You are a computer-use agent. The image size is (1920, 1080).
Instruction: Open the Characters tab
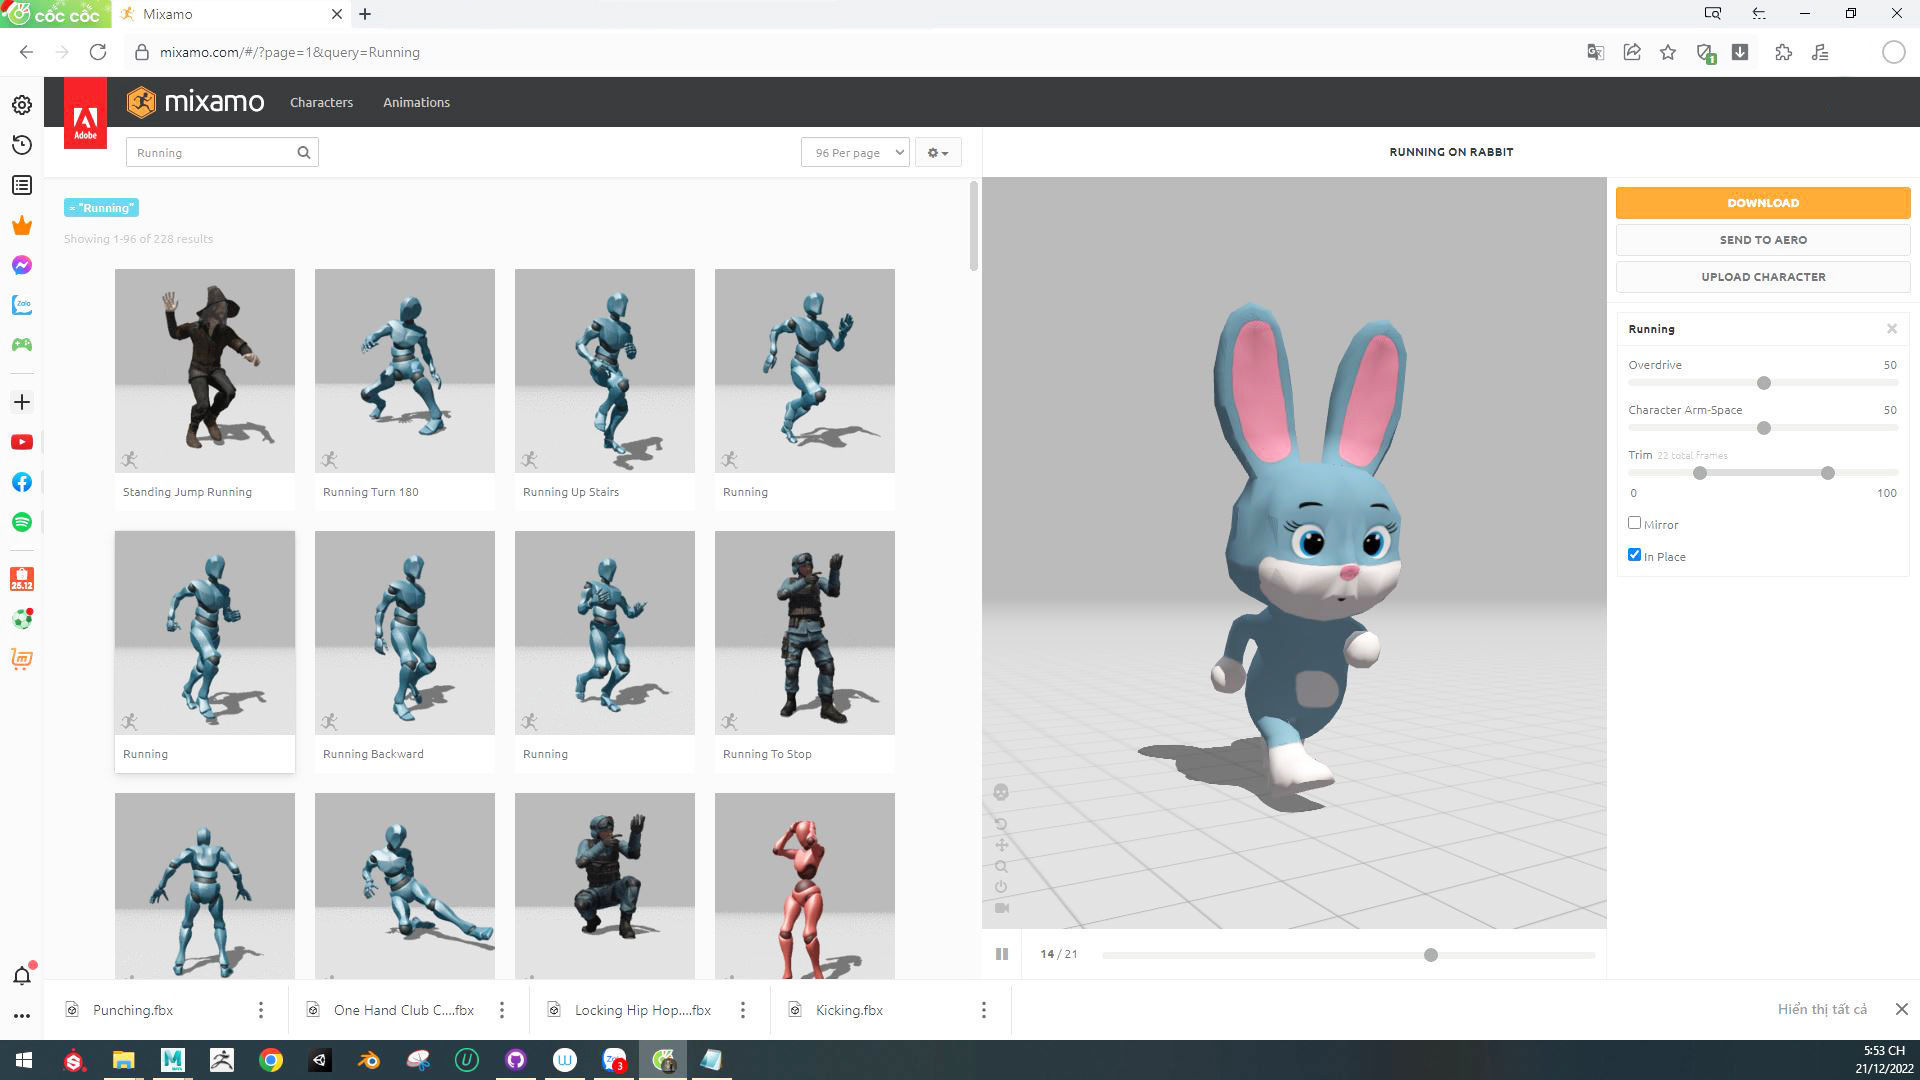[x=321, y=102]
